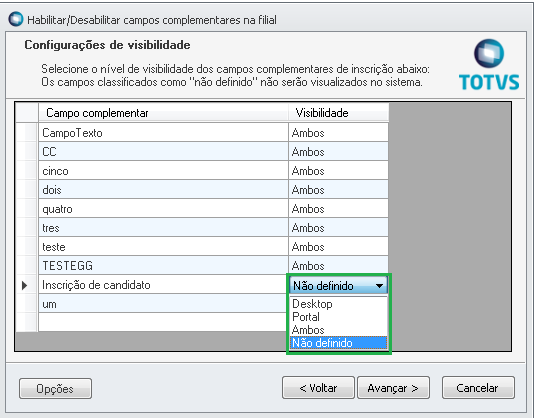Click the row header beside dois

(x=27, y=190)
